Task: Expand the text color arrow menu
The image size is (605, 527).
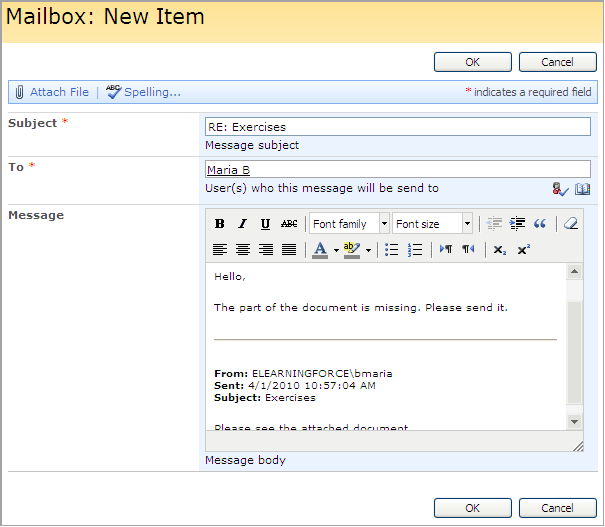Action: (336, 250)
